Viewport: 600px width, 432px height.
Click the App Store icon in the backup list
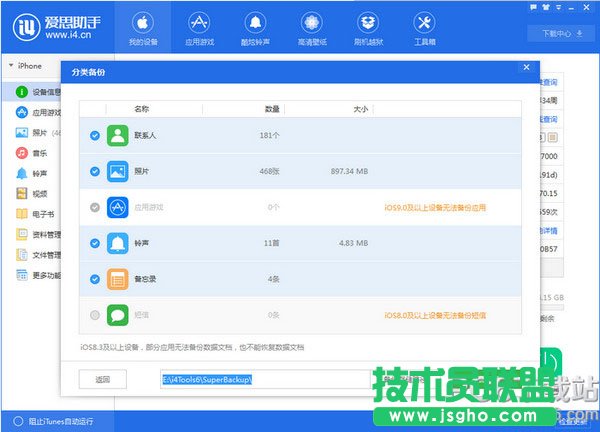coord(117,207)
